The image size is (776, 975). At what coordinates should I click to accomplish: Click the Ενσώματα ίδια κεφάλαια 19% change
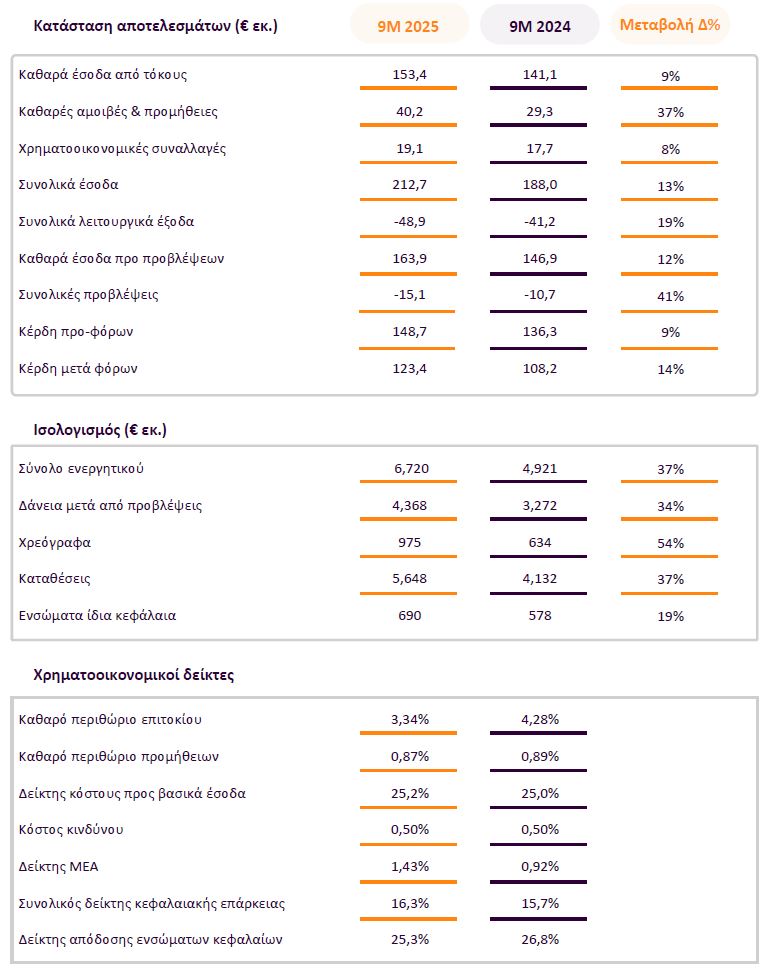click(670, 616)
